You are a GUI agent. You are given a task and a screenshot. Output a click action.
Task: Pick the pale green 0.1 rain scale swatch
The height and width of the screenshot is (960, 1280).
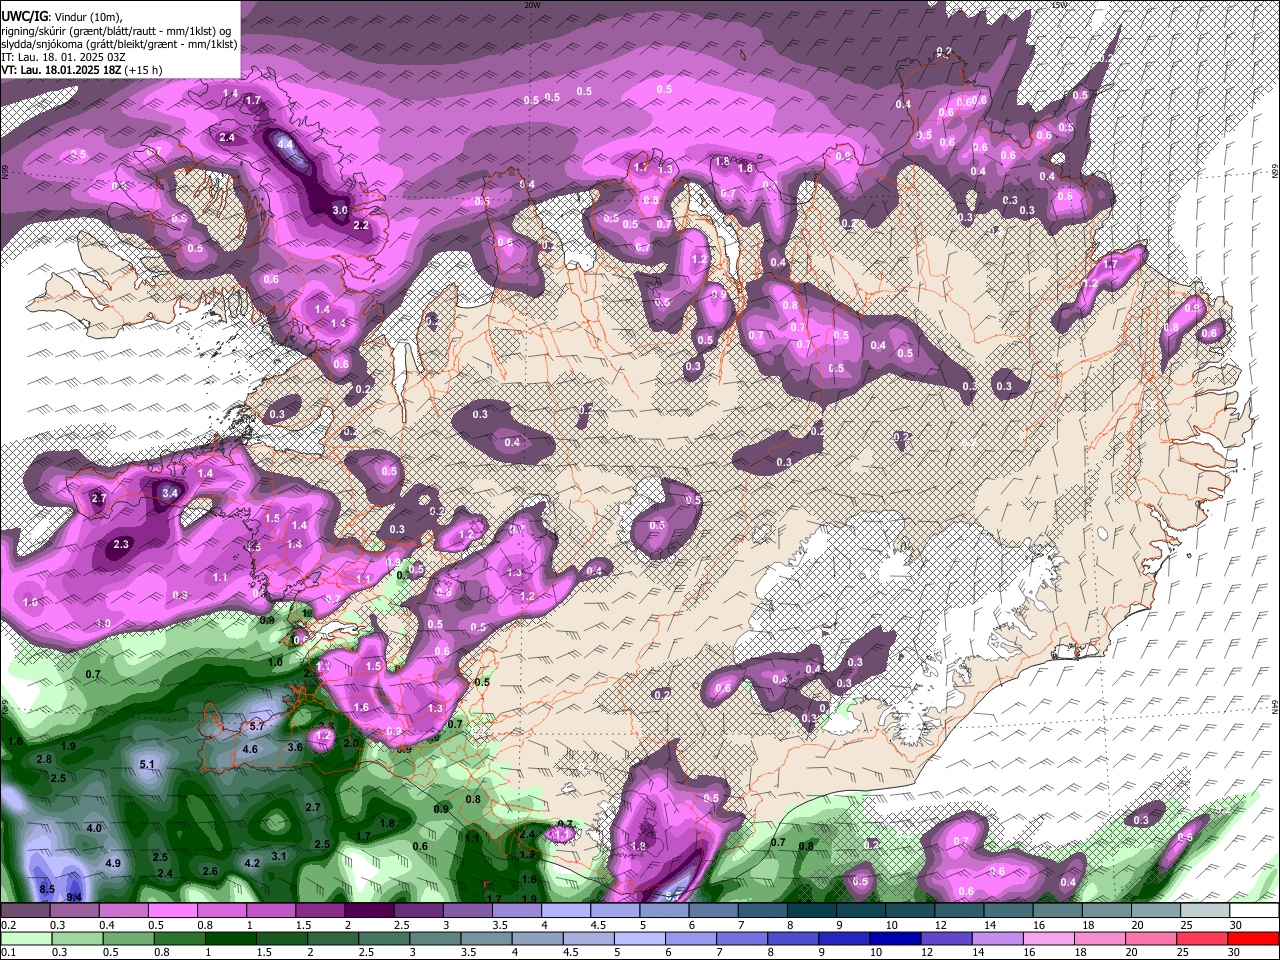[x=24, y=938]
